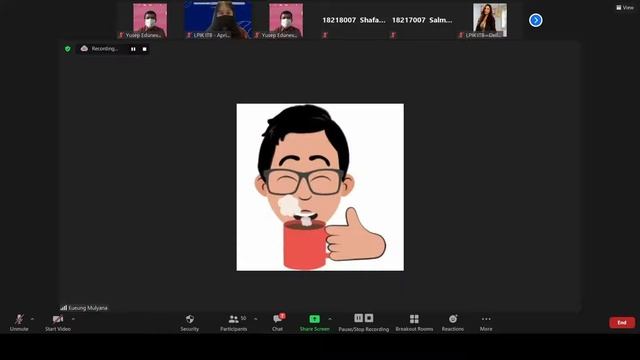This screenshot has width=640, height=360.
Task: Open the View layout menu
Action: [625, 7]
